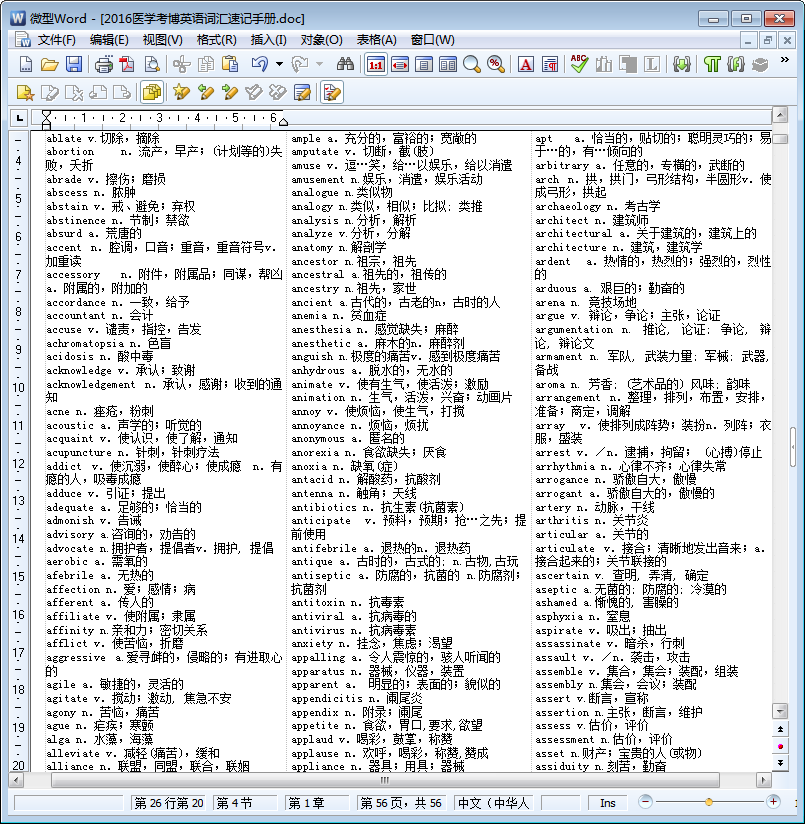Click the zoom slider handle
Image resolution: width=805 pixels, height=824 pixels.
pyautogui.click(x=709, y=802)
